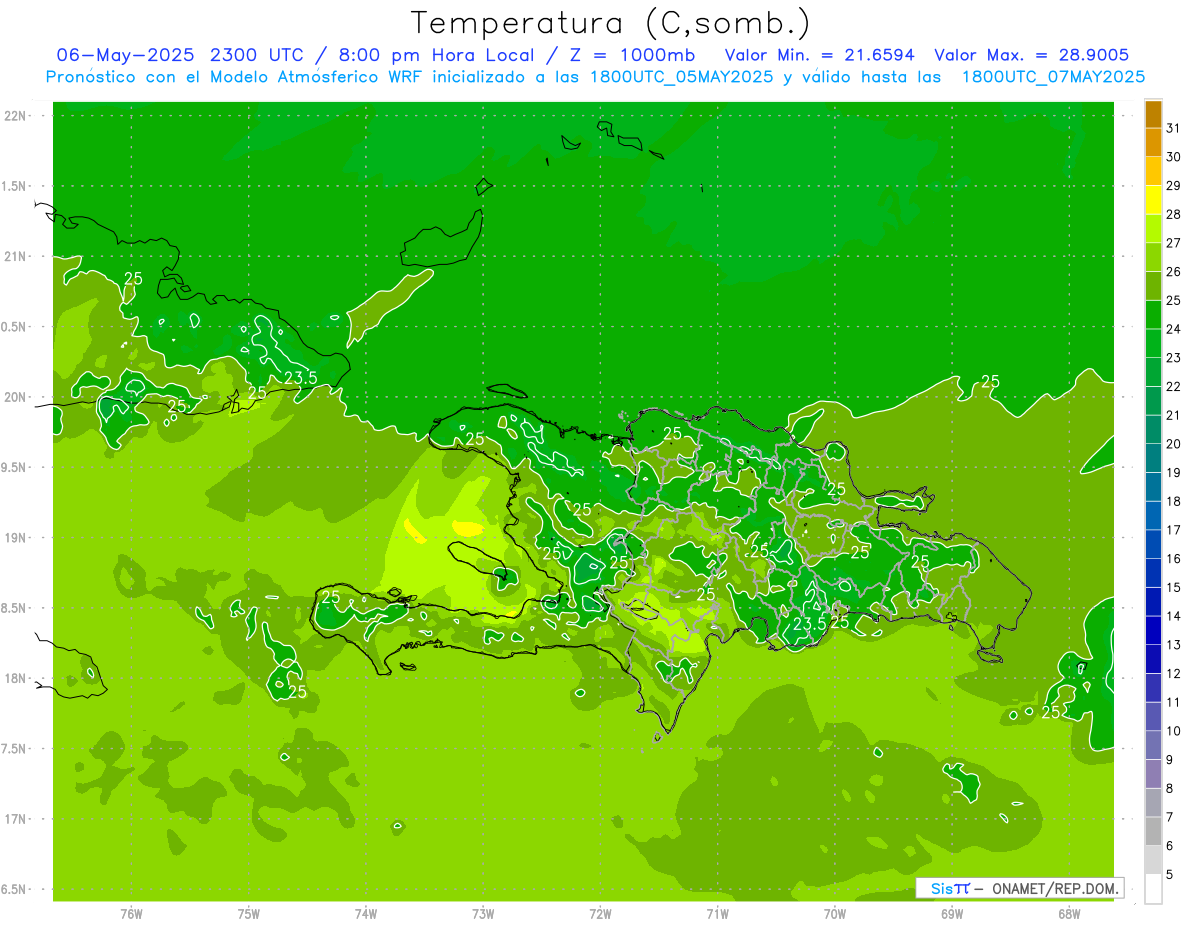Click the "Valor Max. = 28.9005" readout
Screen dimensions: 1200x927
[x=1032, y=54]
